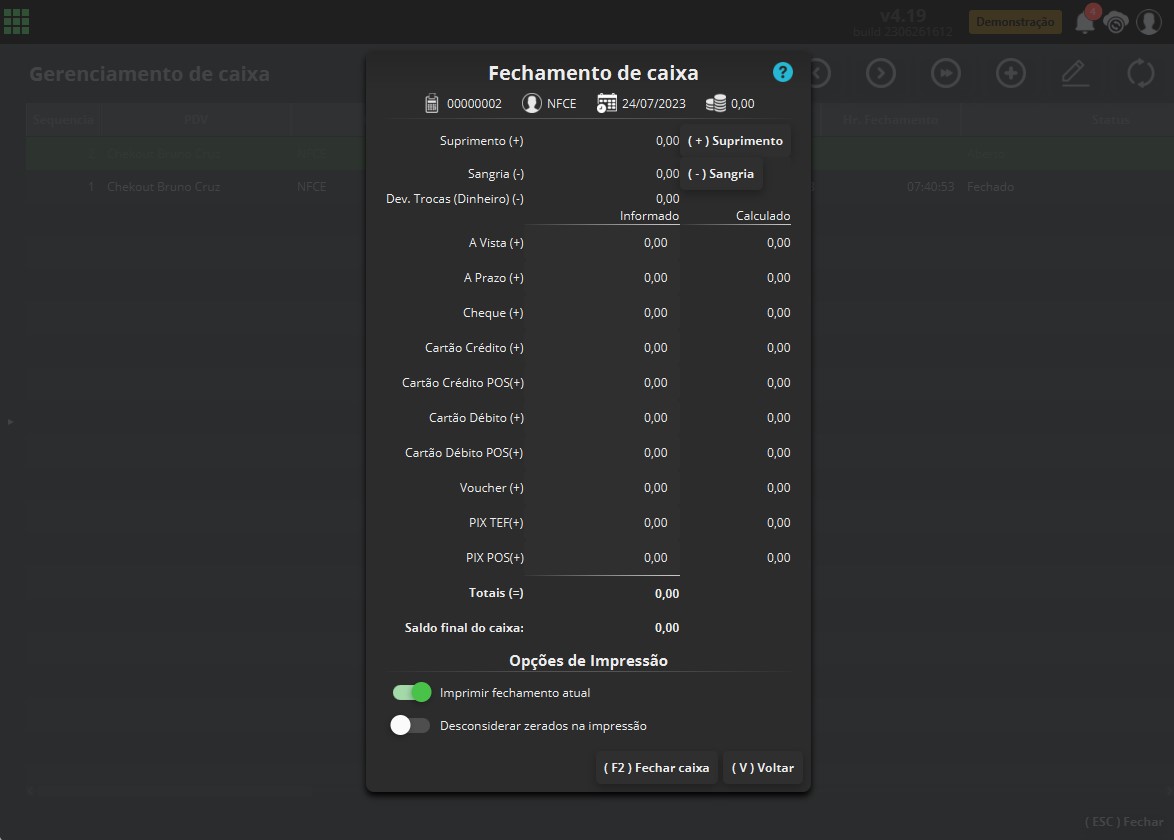The height and width of the screenshot is (840, 1174).
Task: Click the (F2) Fechar caixa button
Action: click(657, 768)
